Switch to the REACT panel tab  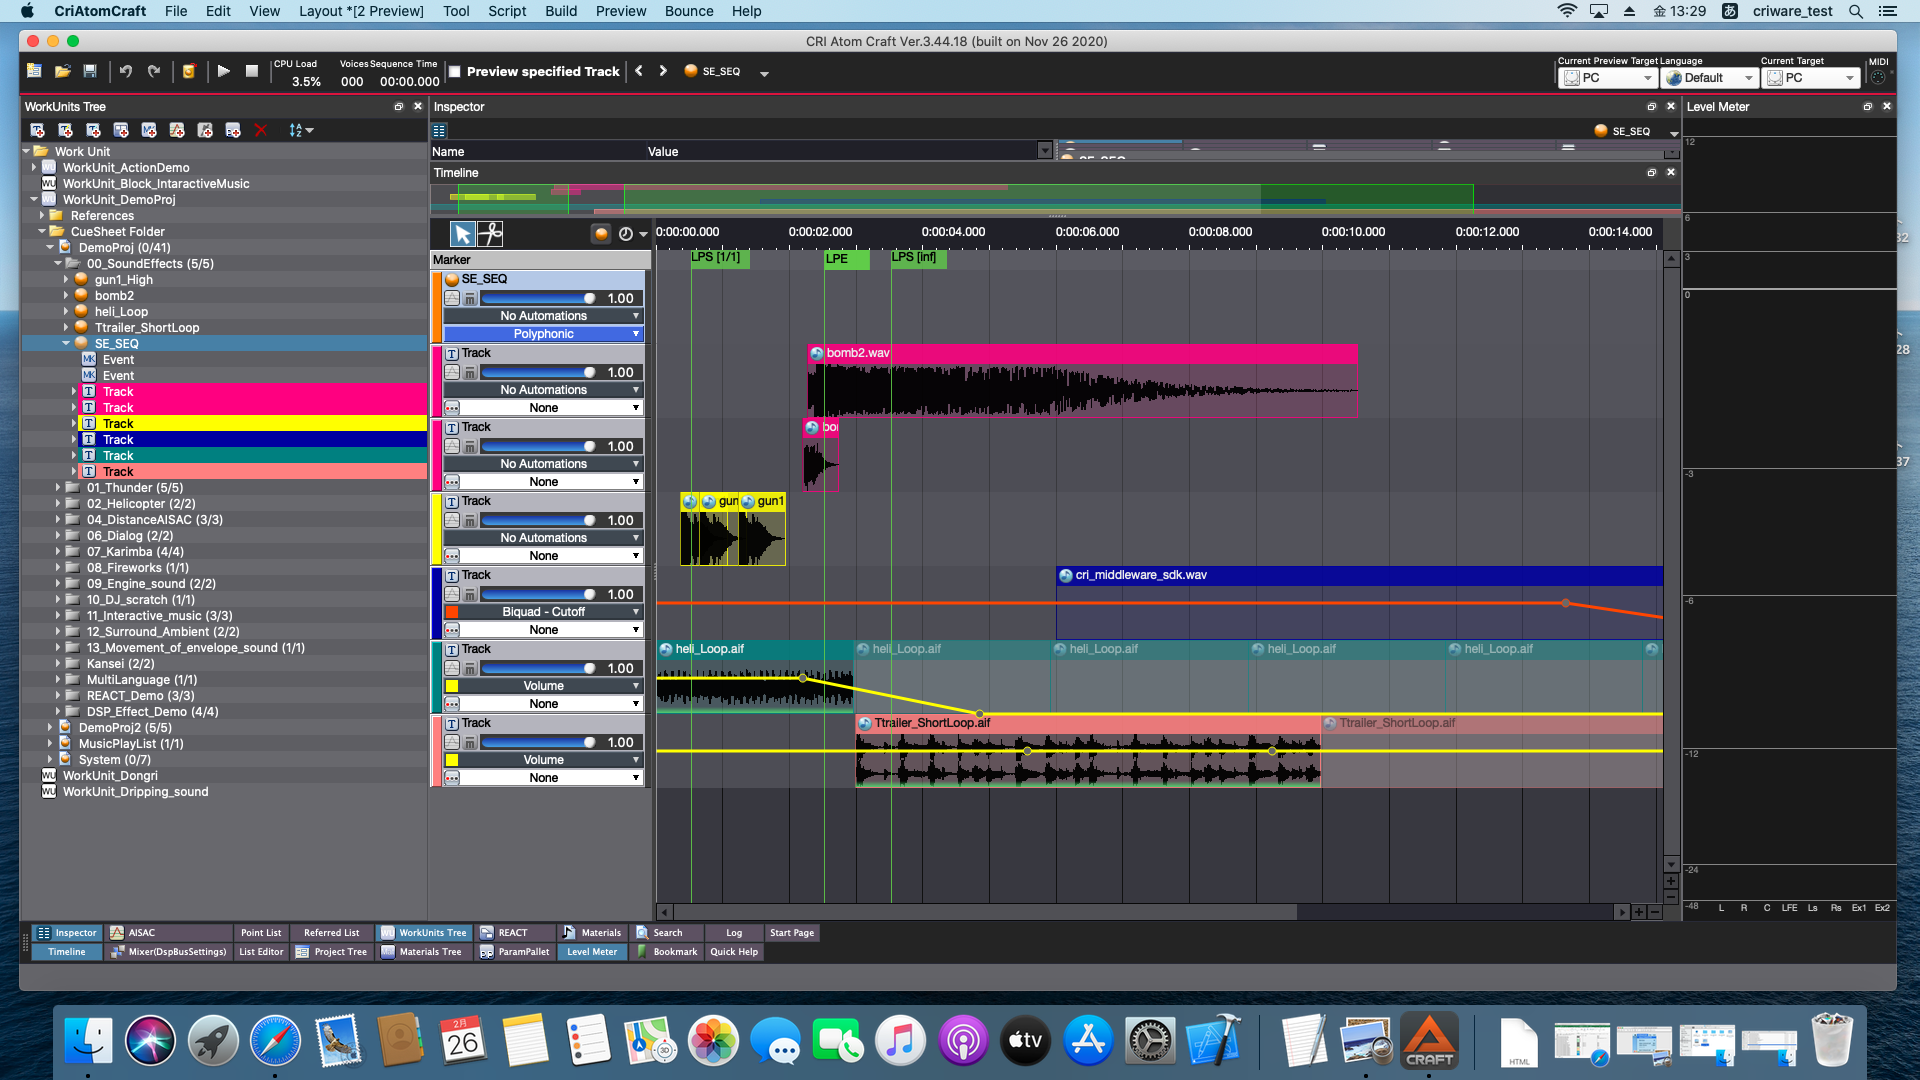(x=512, y=932)
